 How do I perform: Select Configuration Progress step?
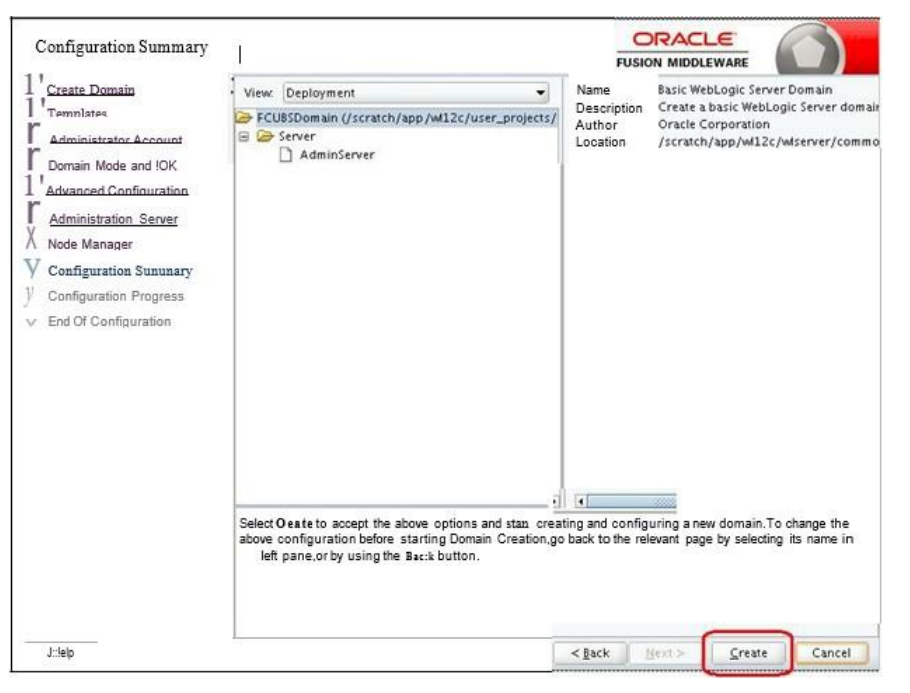[x=115, y=296]
